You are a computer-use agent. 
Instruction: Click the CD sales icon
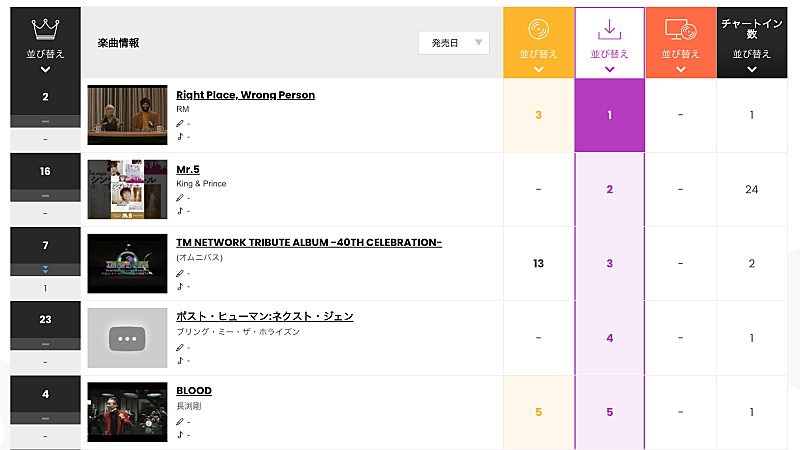click(x=538, y=29)
